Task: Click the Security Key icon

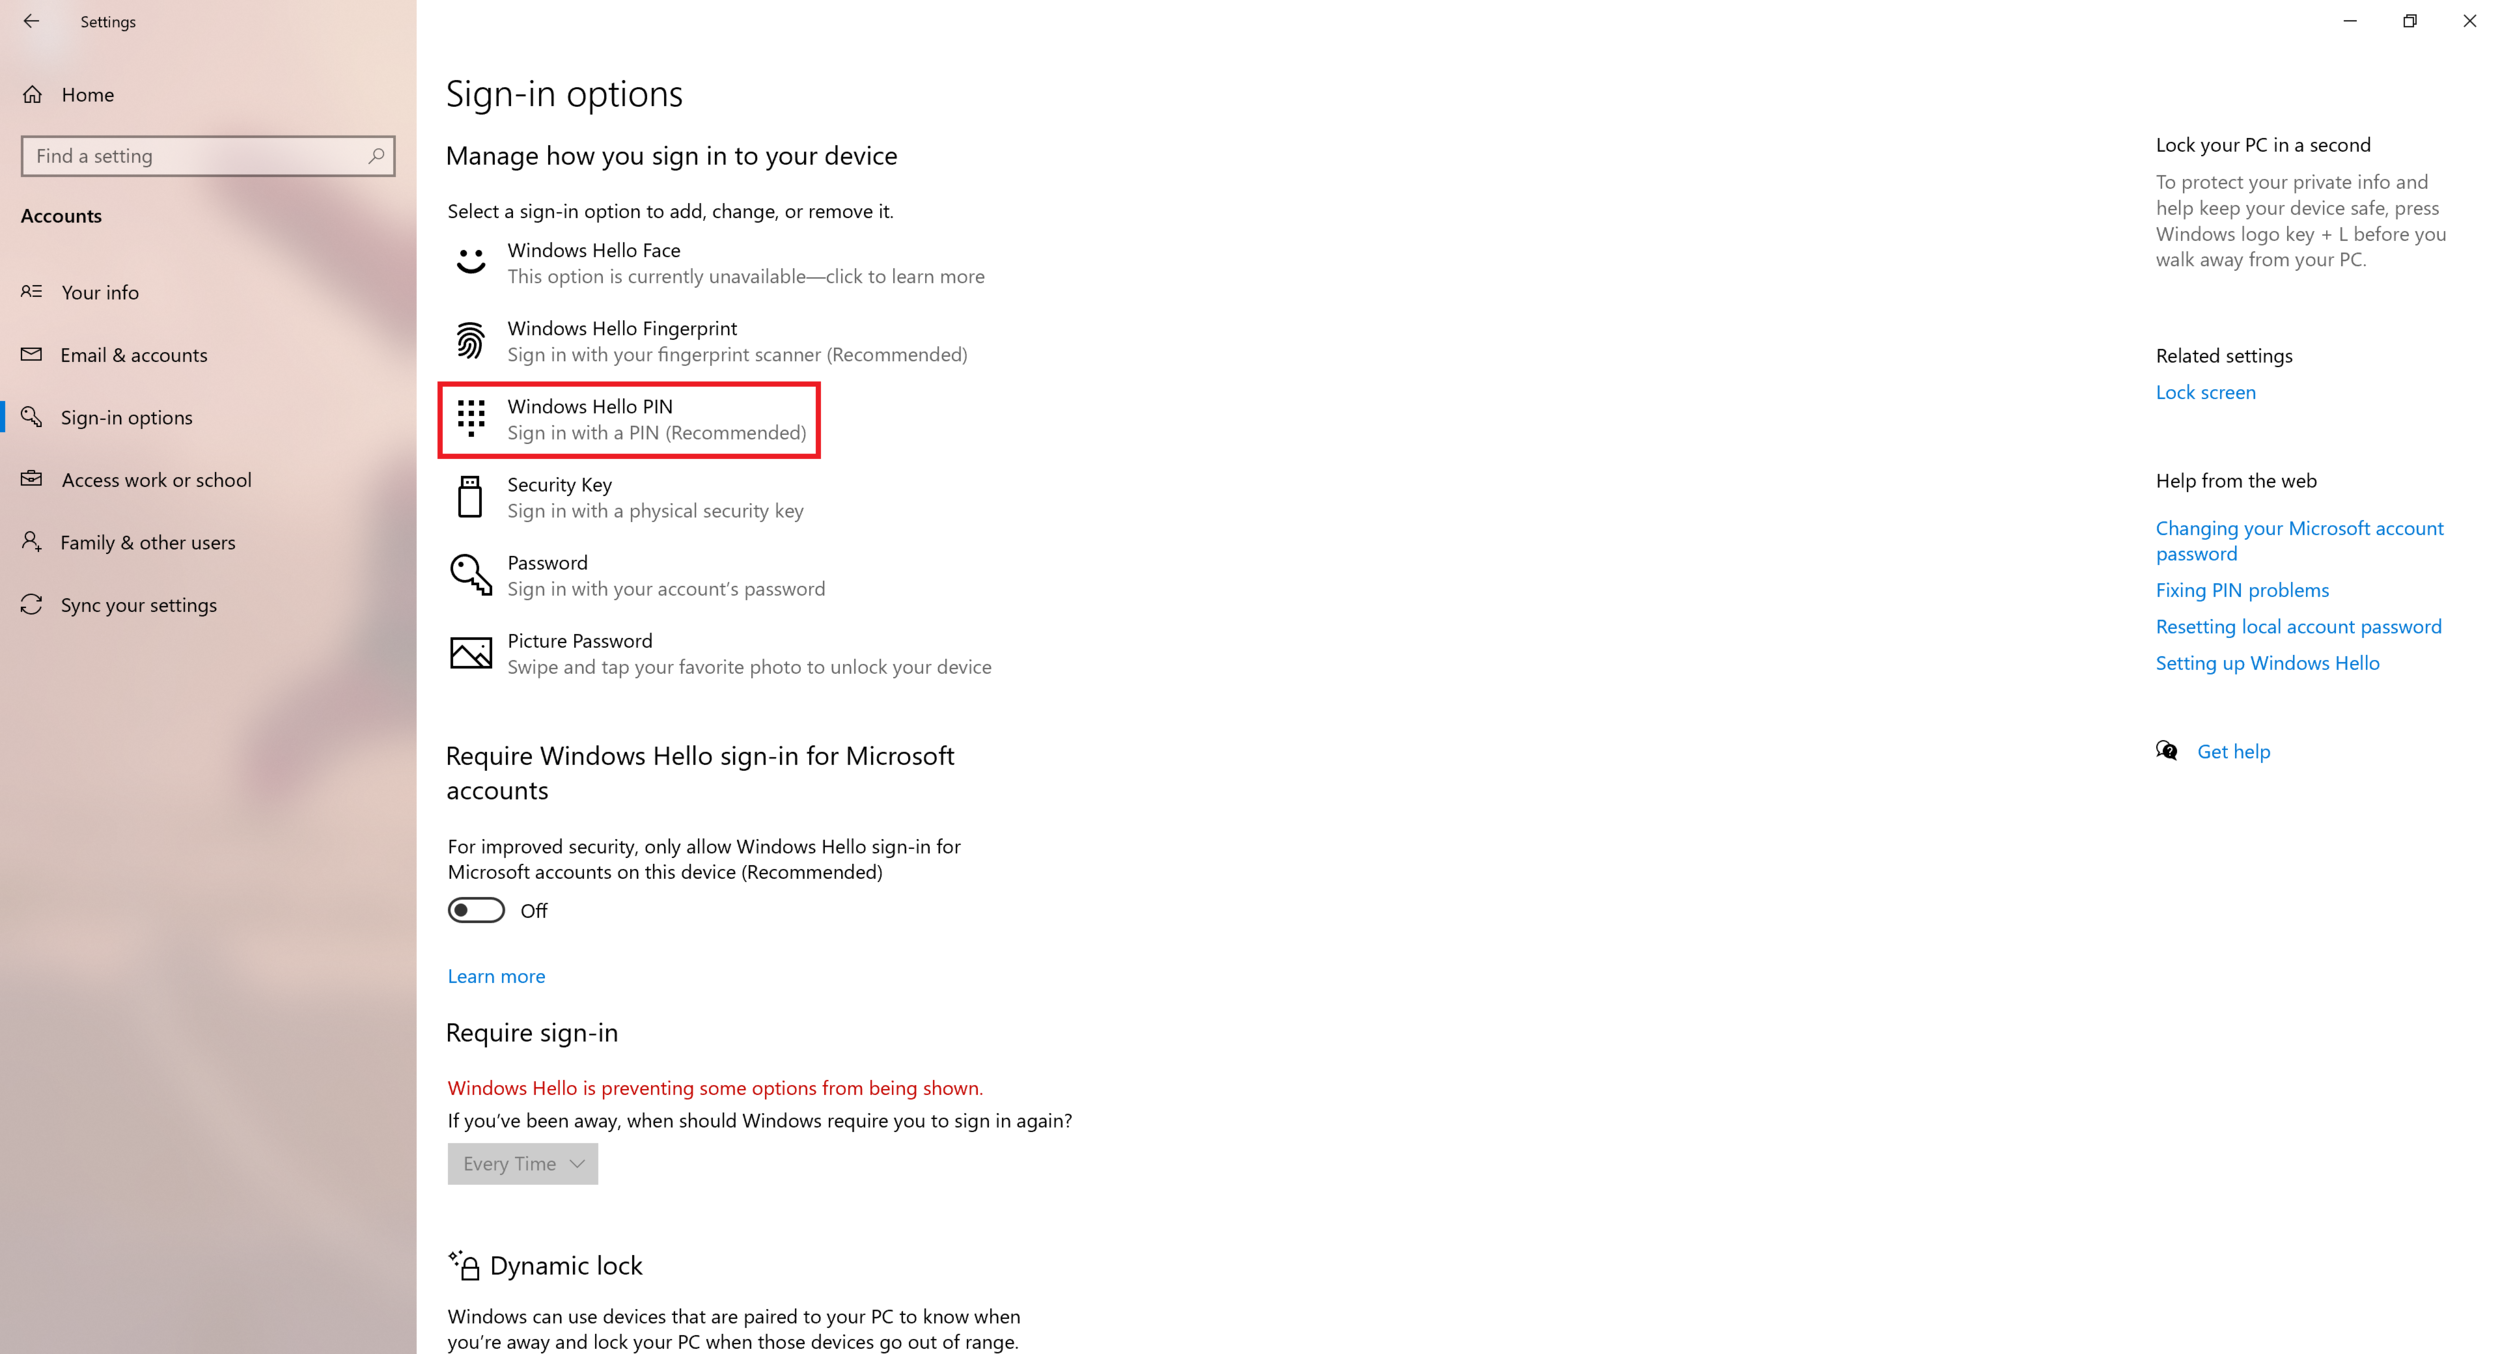Action: pos(472,495)
